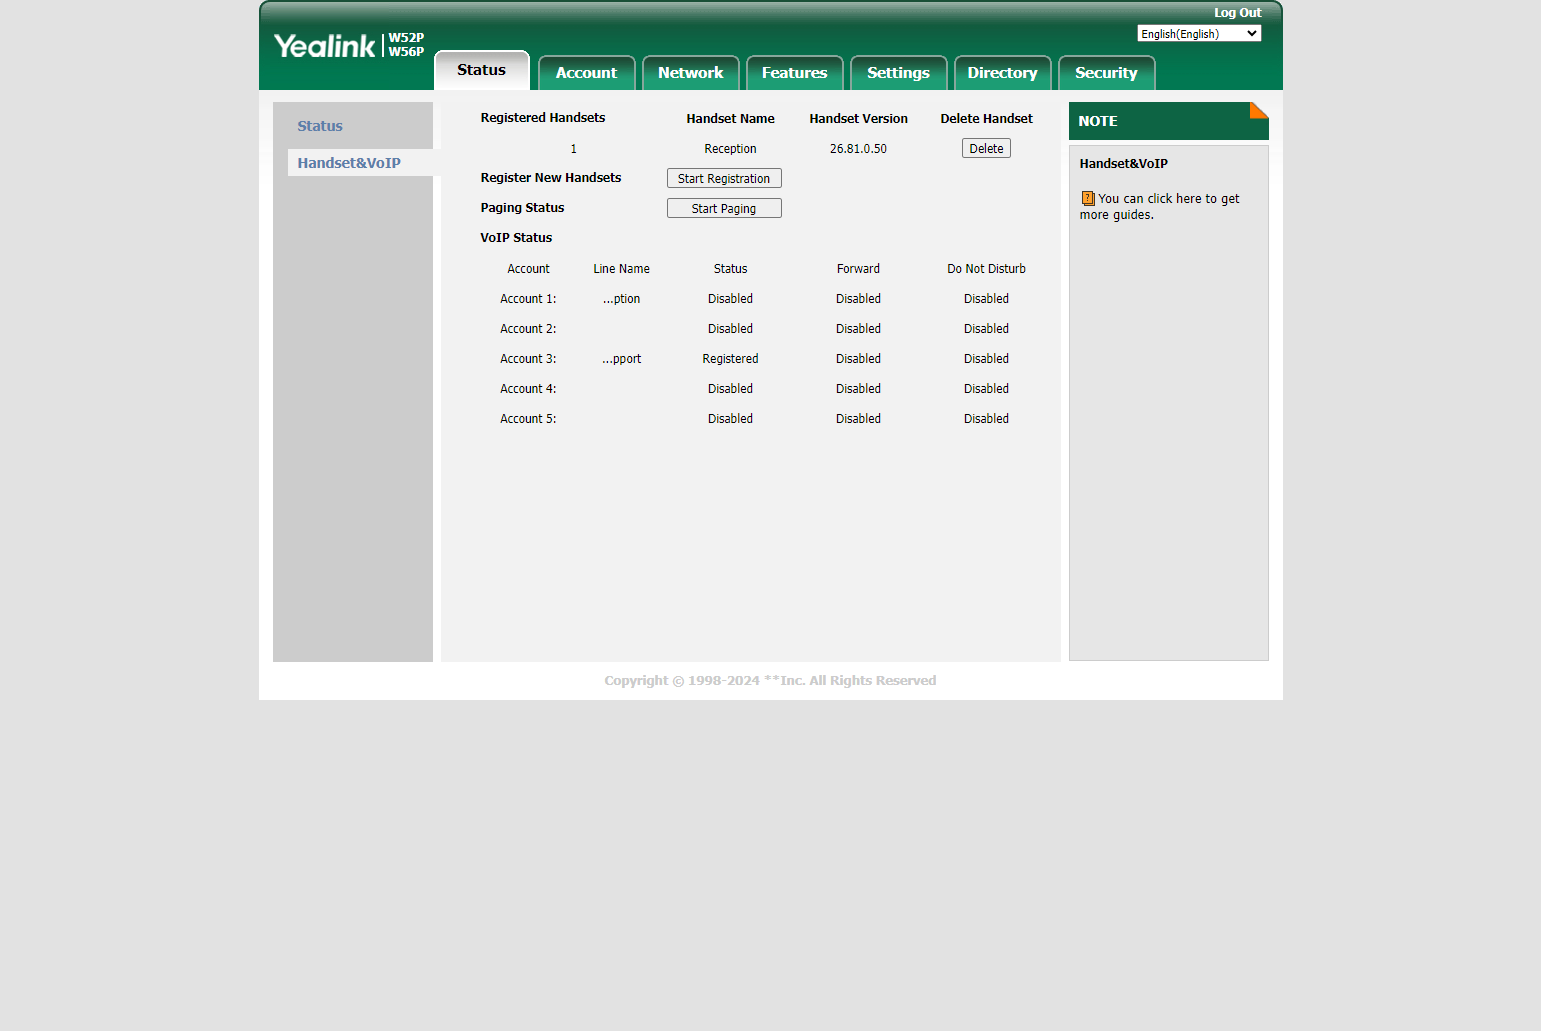The width and height of the screenshot is (1541, 1031).
Task: Delete the Reception handset
Action: pos(987,148)
